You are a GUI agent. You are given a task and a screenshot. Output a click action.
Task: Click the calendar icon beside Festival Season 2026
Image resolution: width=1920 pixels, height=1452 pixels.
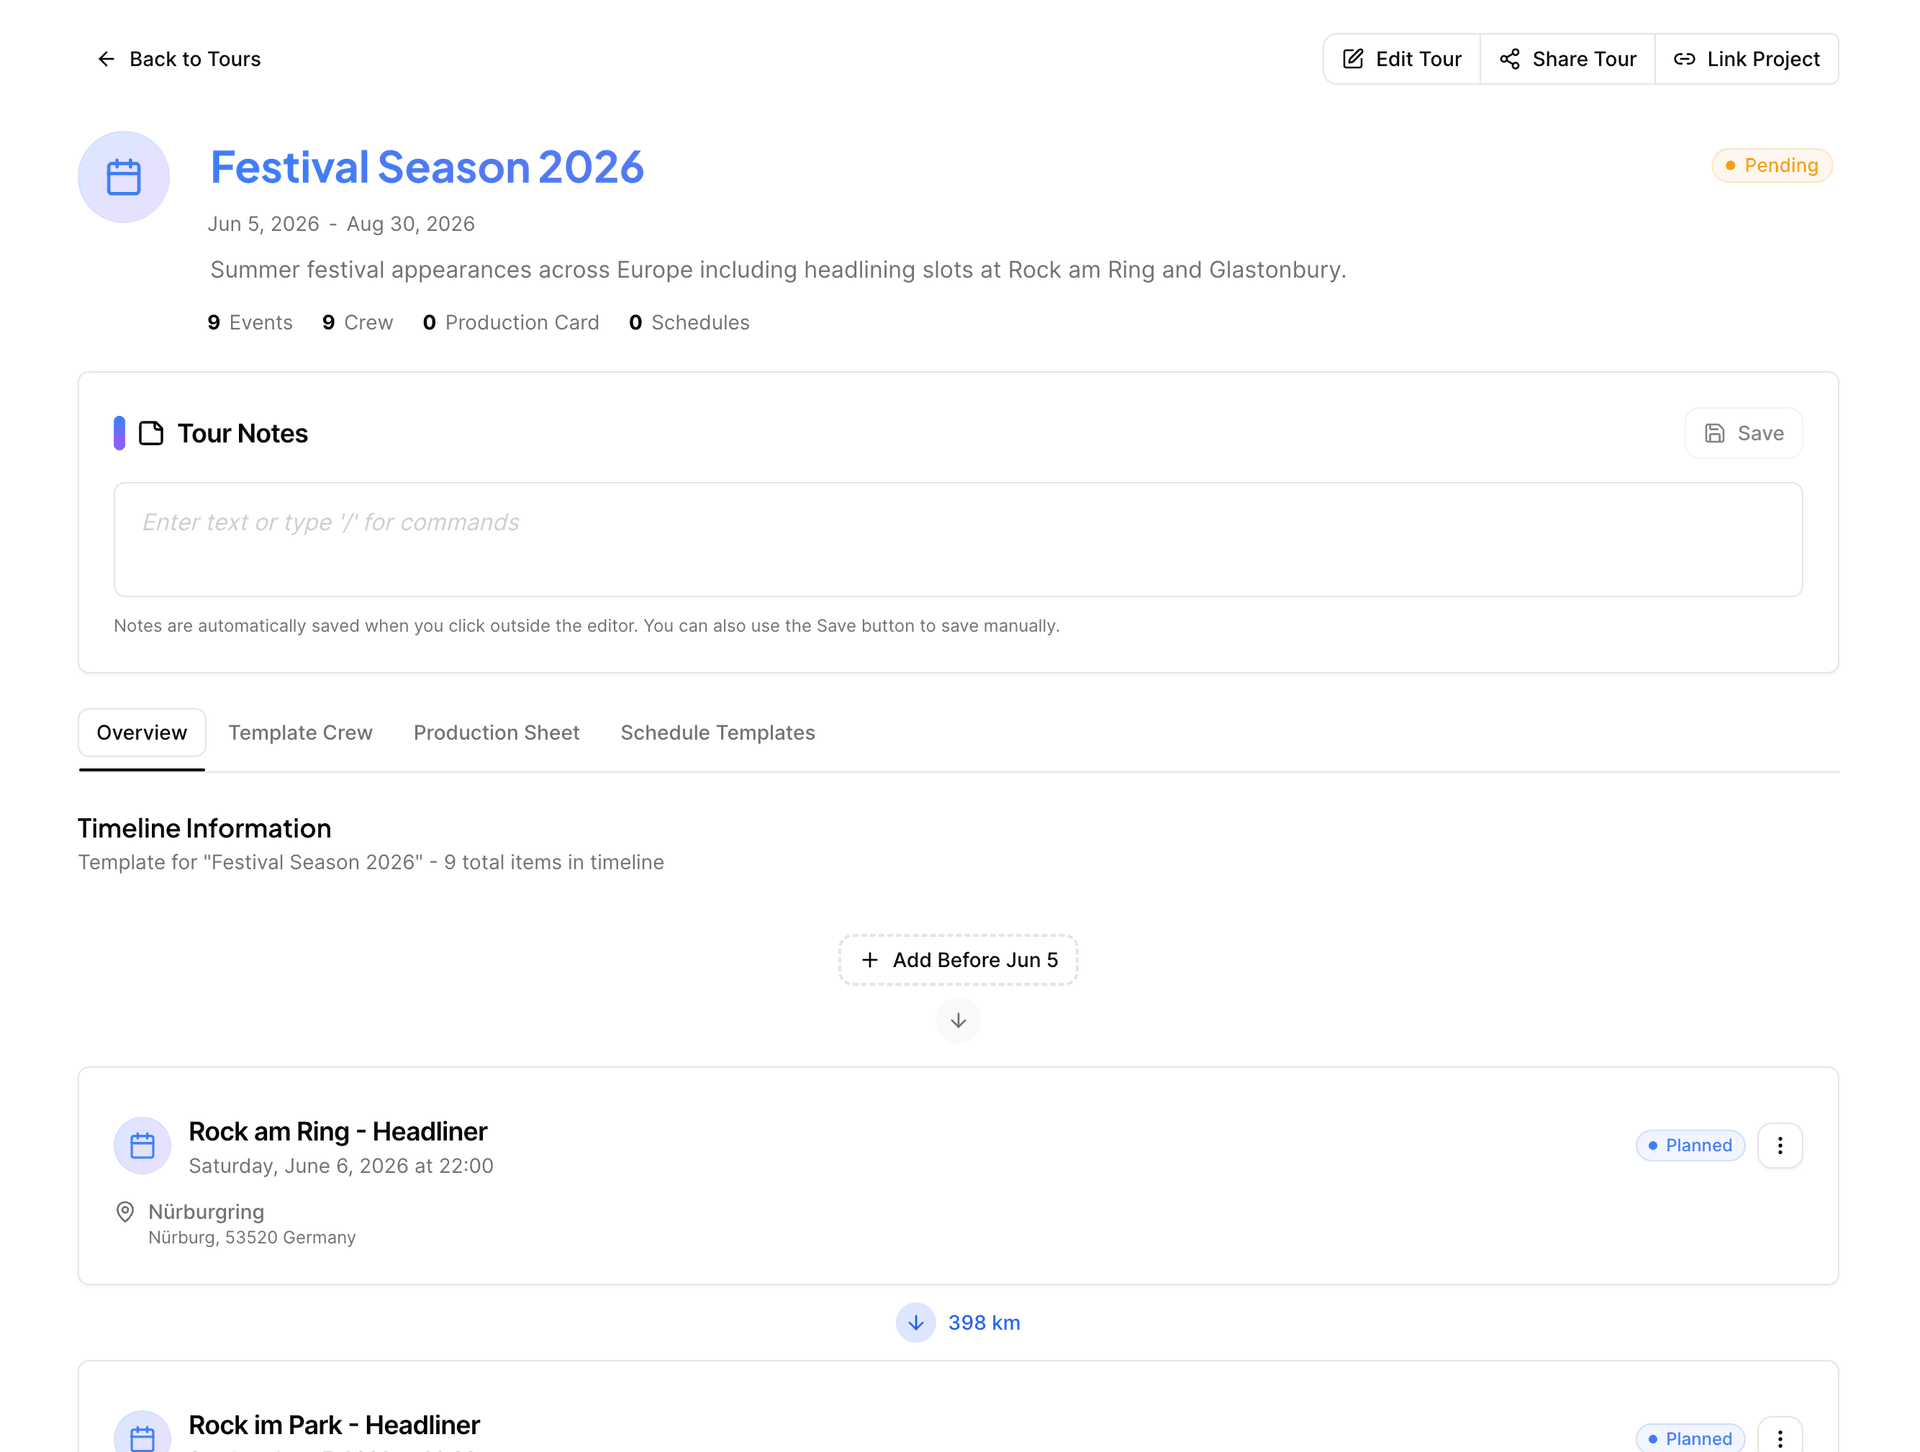pyautogui.click(x=123, y=176)
